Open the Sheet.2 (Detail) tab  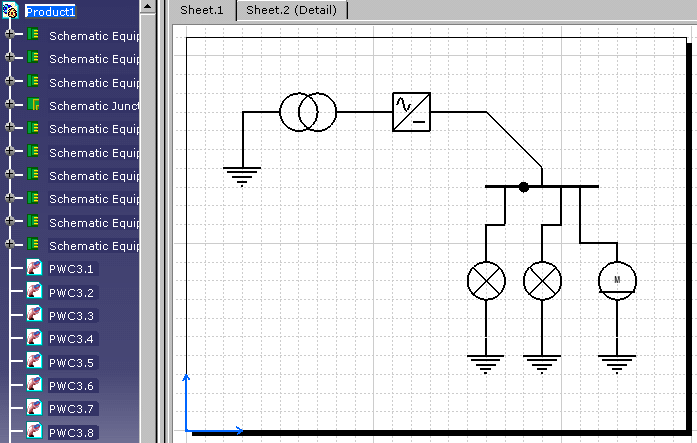(292, 10)
